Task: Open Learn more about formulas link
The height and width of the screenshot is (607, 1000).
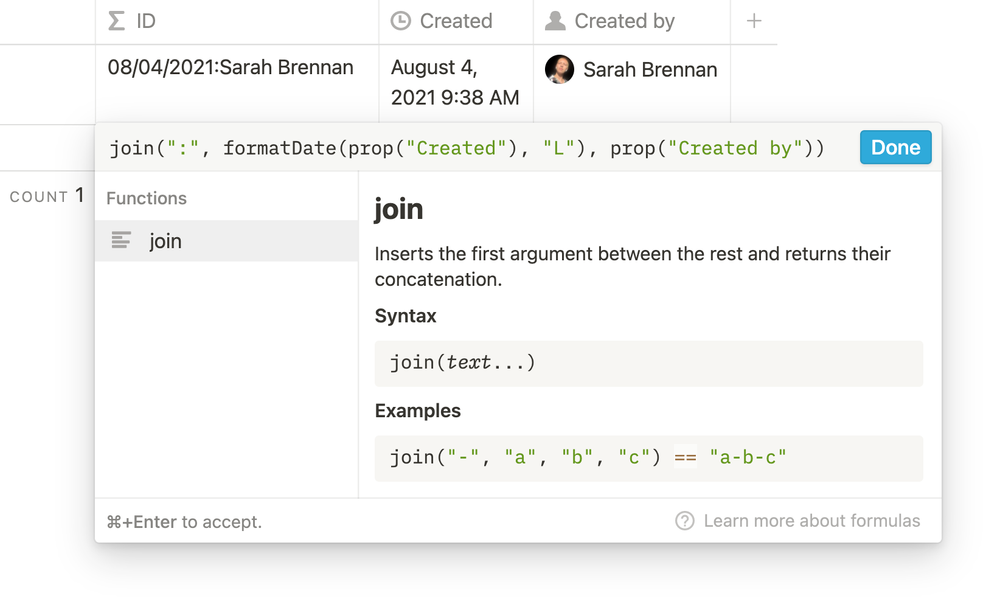Action: click(x=811, y=521)
